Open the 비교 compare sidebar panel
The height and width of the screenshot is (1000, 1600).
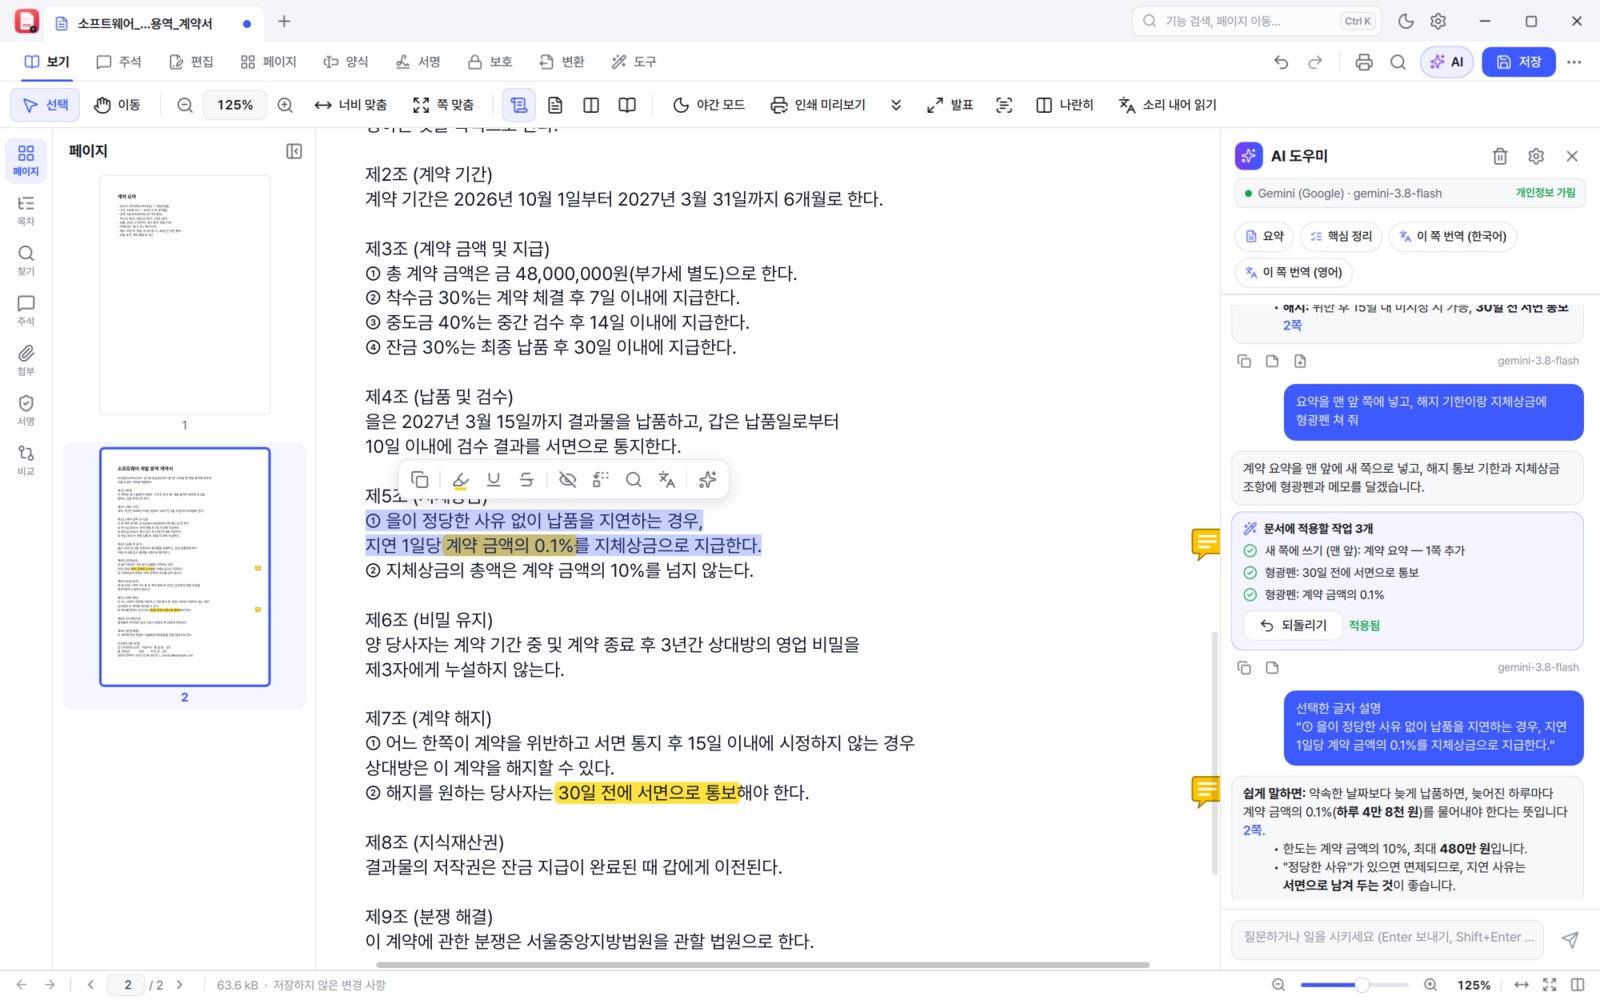point(26,460)
